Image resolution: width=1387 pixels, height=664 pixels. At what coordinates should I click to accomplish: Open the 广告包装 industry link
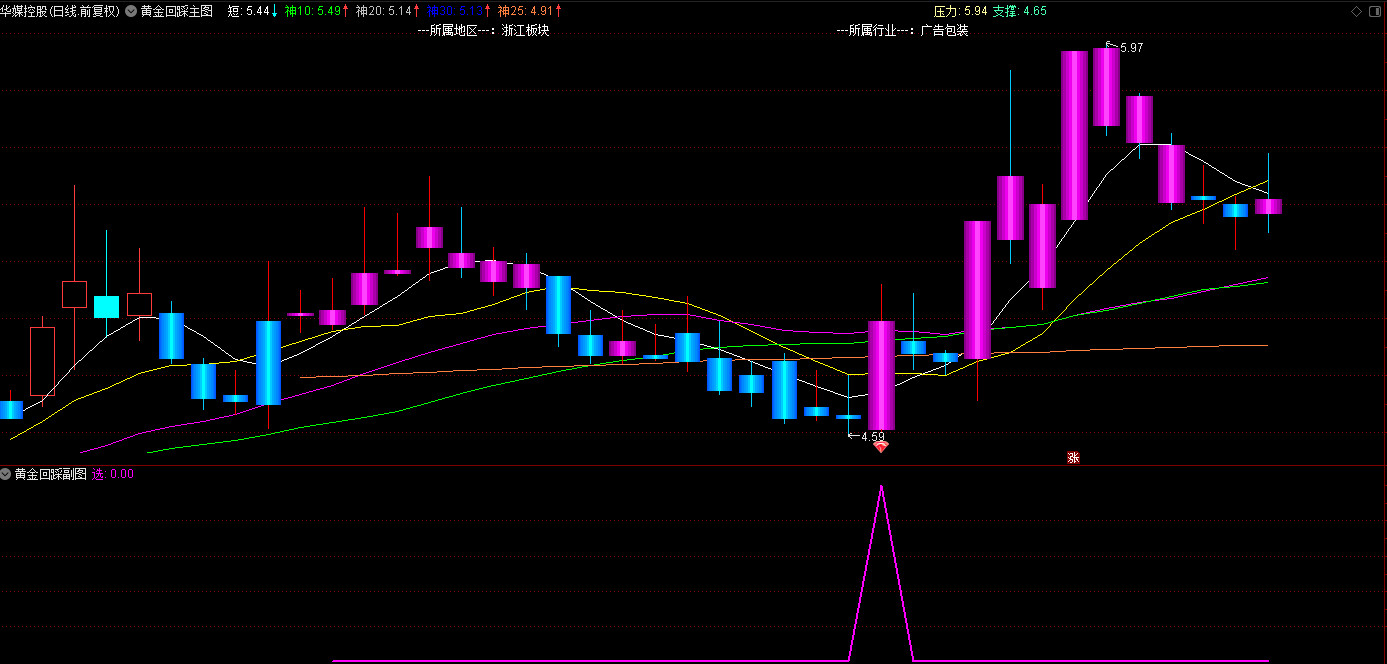click(944, 30)
